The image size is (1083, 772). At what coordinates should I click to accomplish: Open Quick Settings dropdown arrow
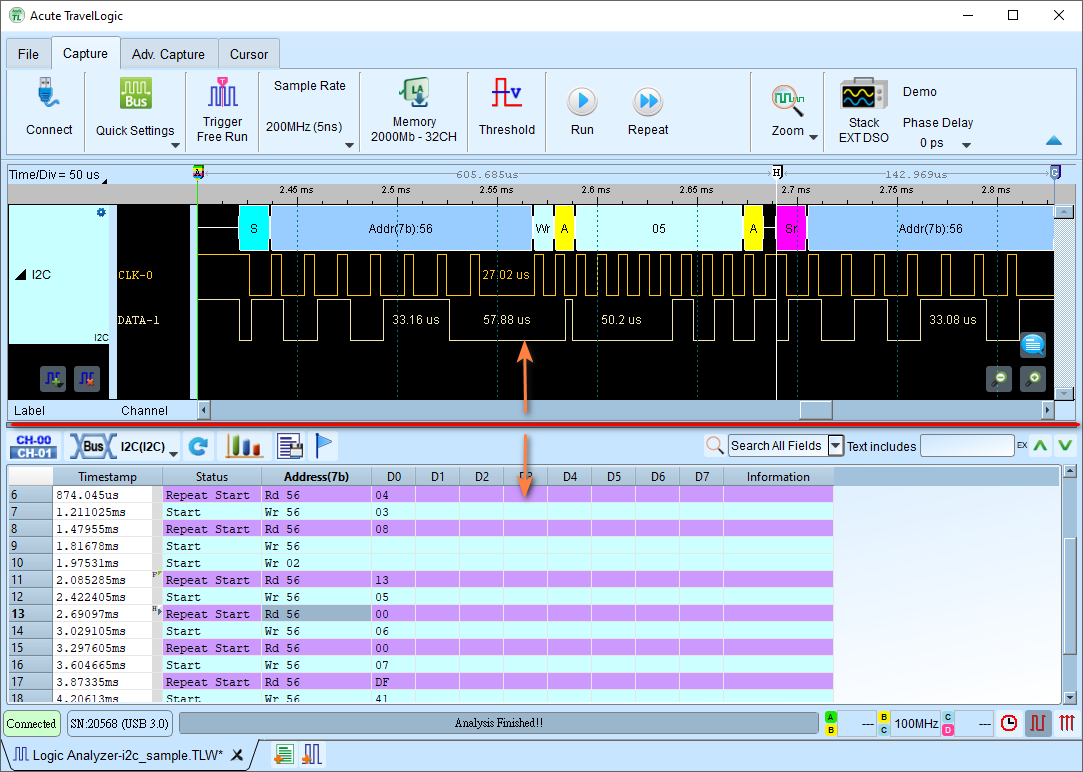click(175, 145)
